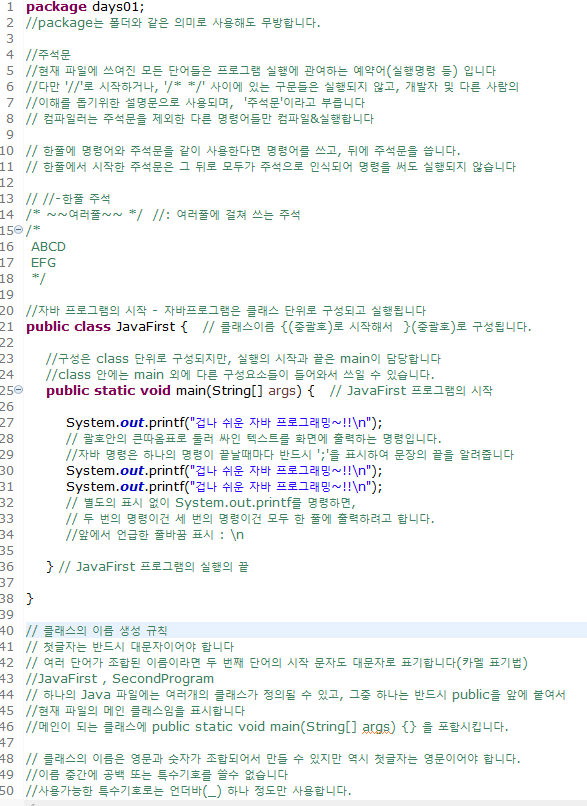The height and width of the screenshot is (806, 587).
Task: Click the comment on line 41 about 대문자
Action: click(x=130, y=647)
